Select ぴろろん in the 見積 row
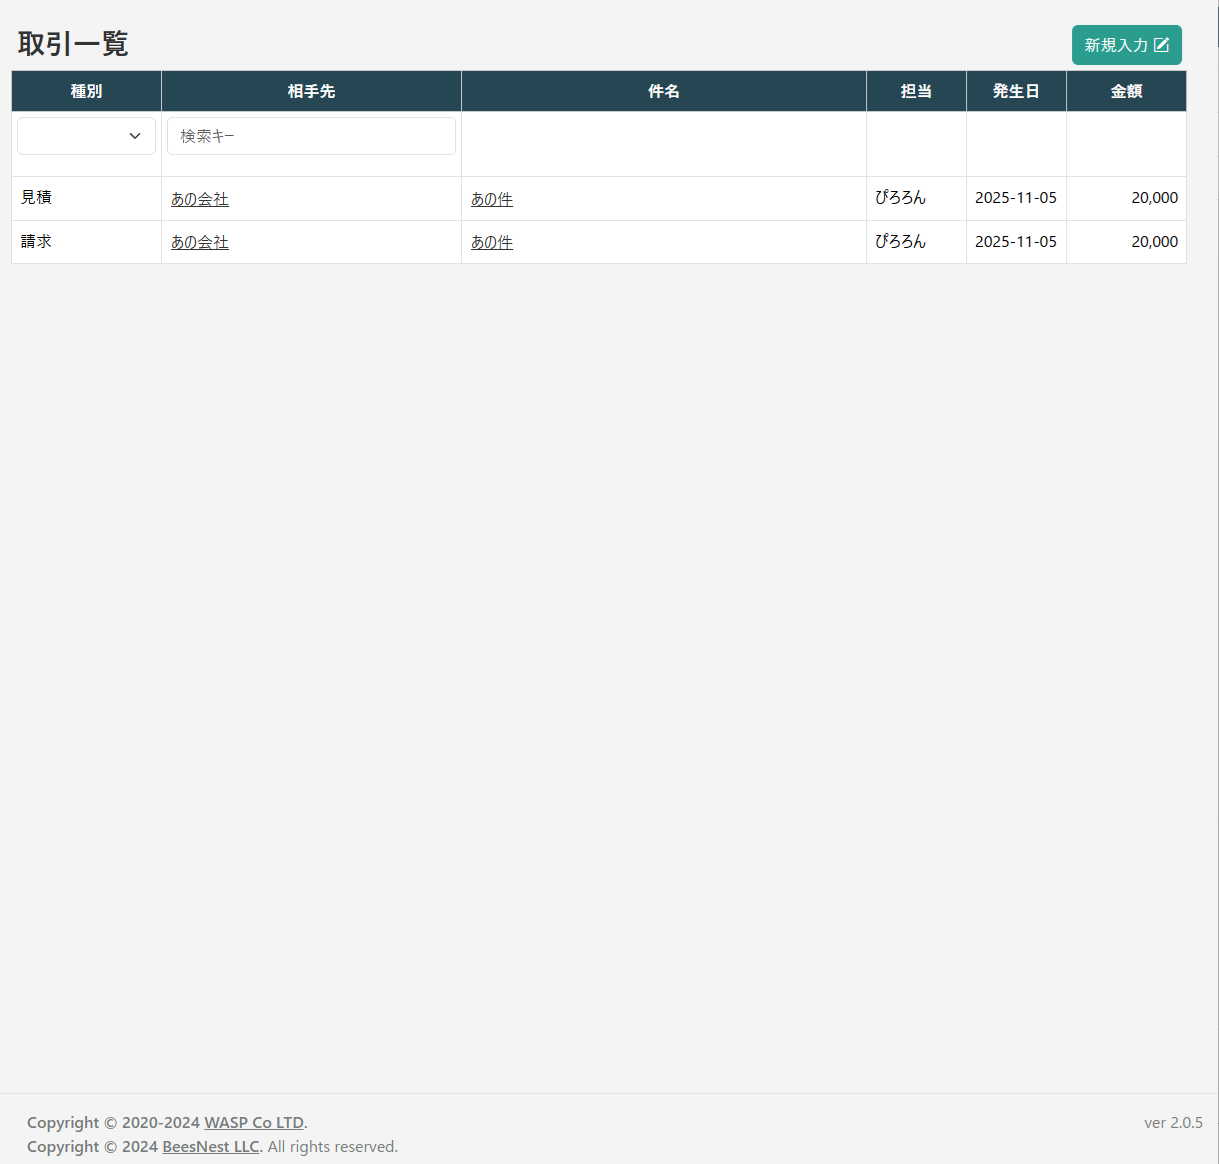 (x=900, y=198)
